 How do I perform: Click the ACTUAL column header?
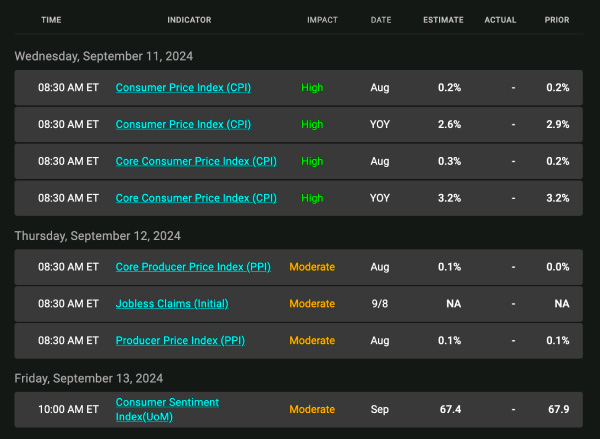coord(502,20)
